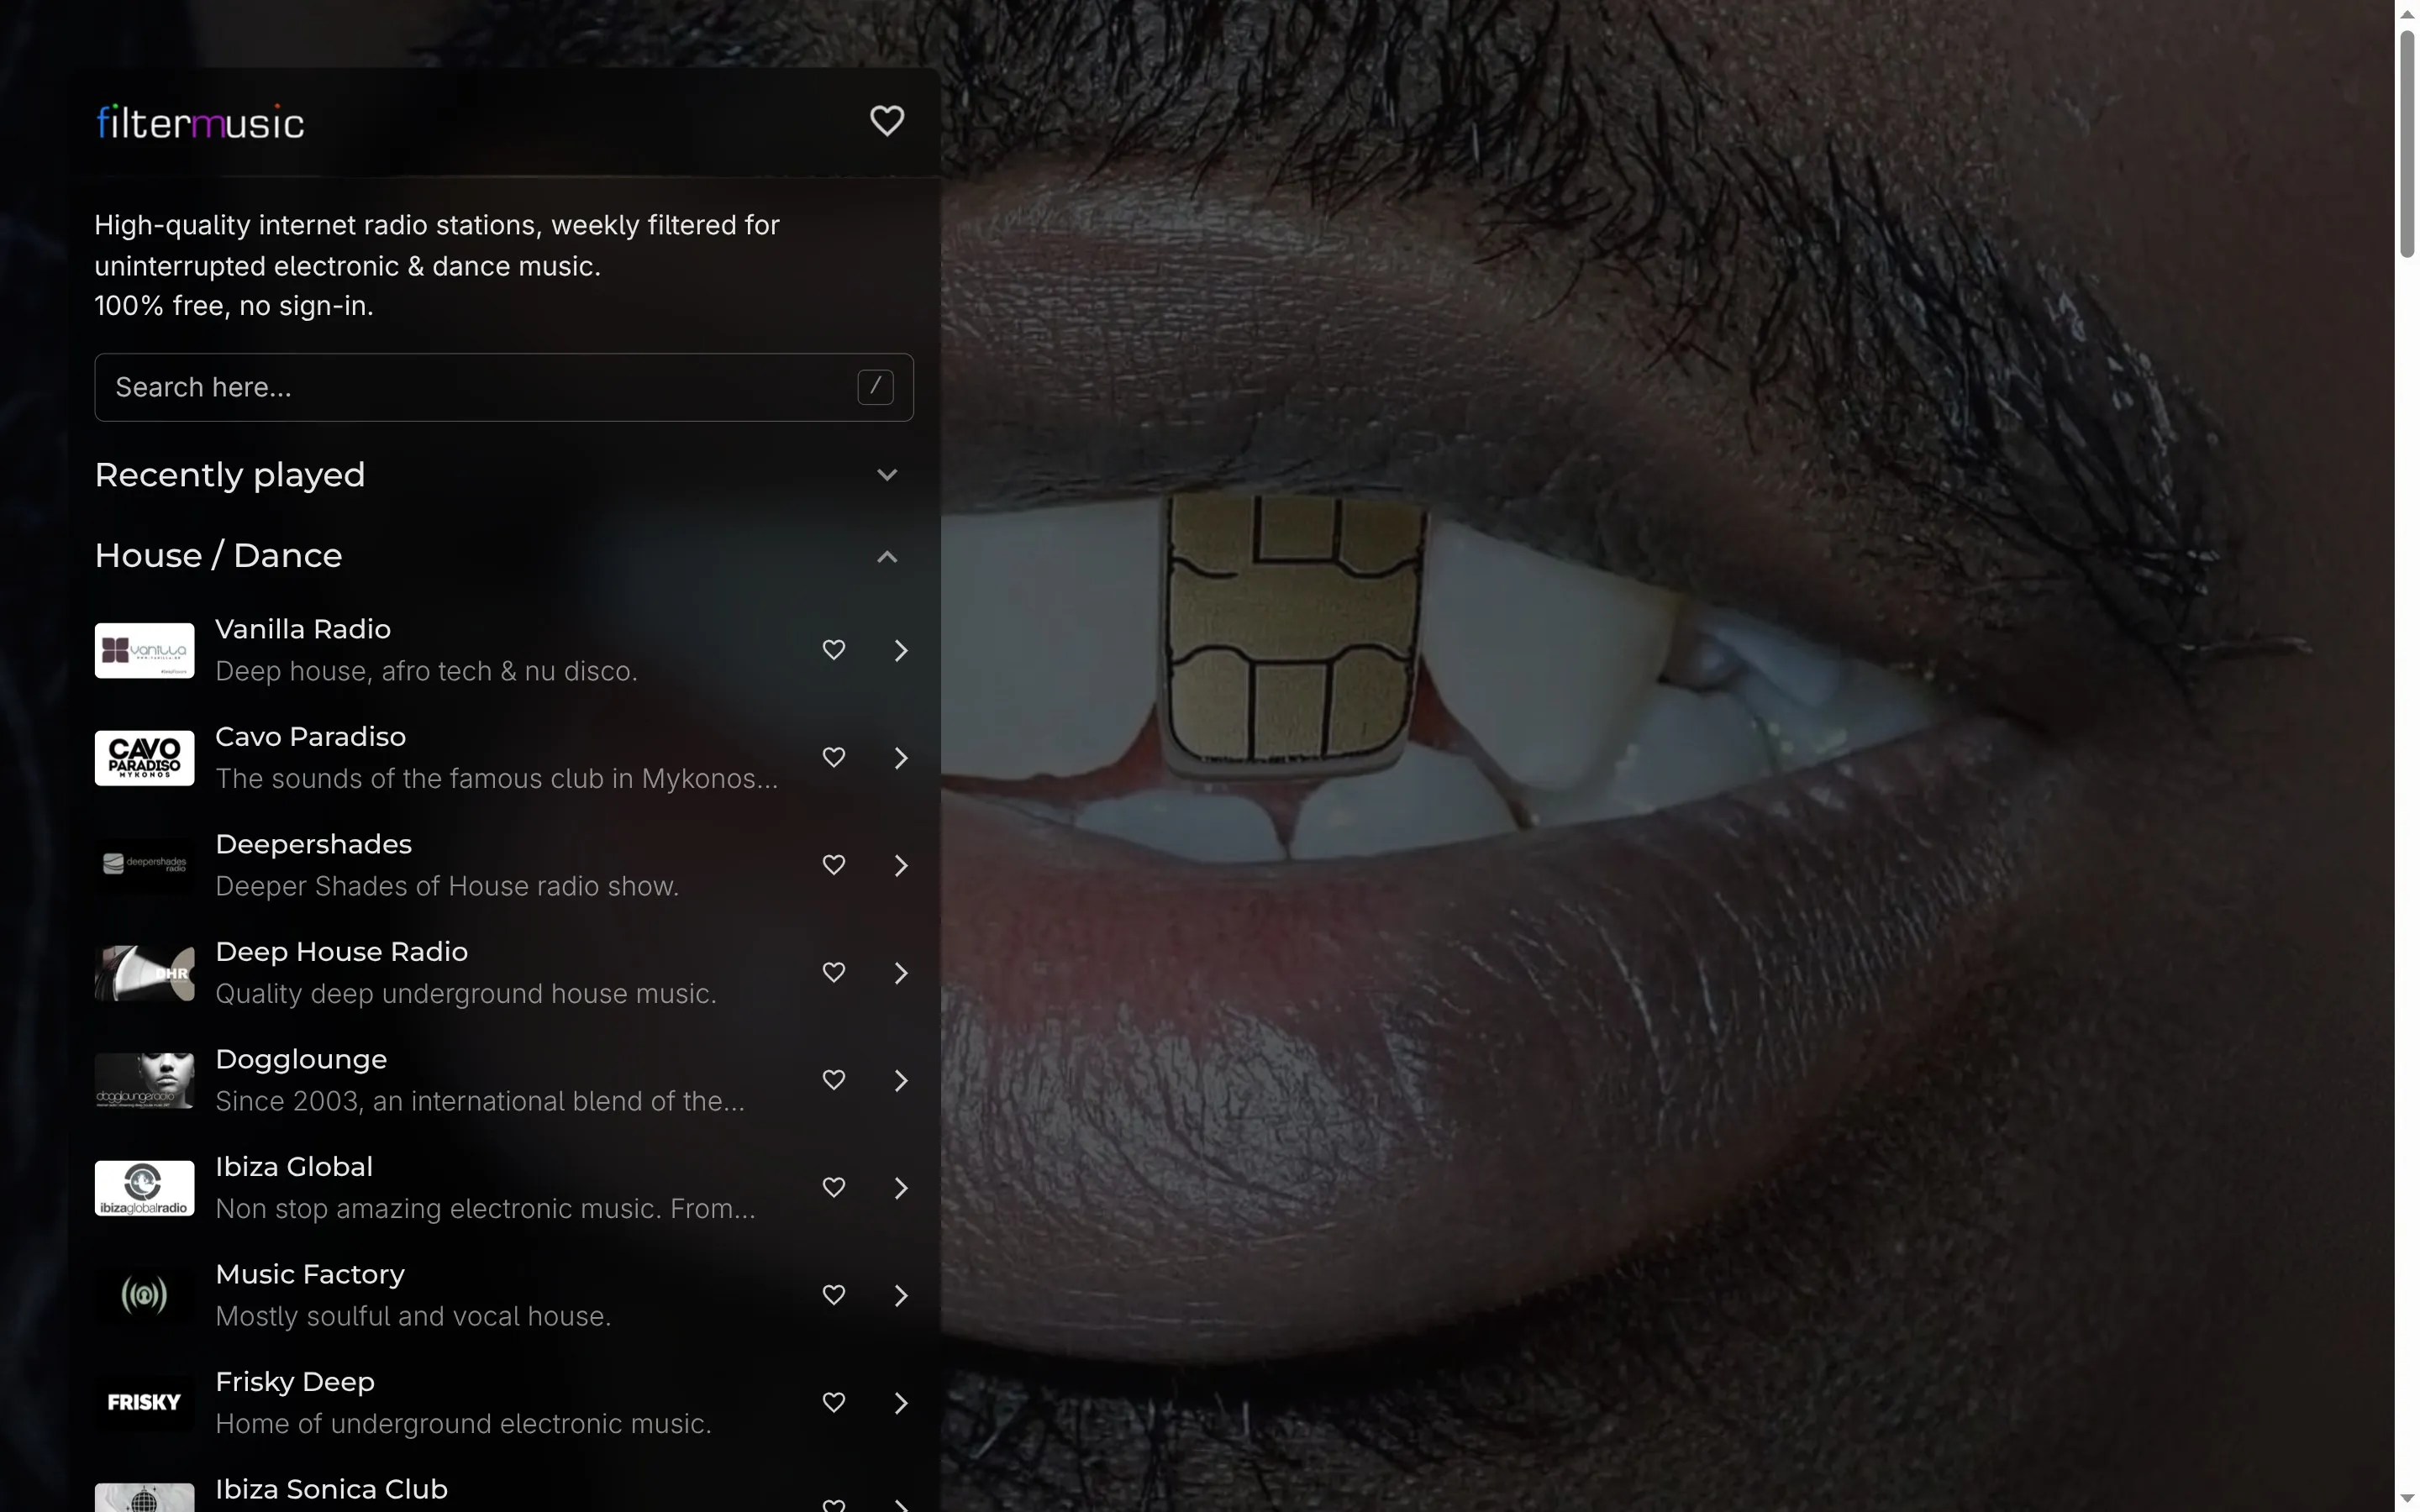The height and width of the screenshot is (1512, 2420).
Task: Click the filtermusic logo
Action: [x=200, y=122]
